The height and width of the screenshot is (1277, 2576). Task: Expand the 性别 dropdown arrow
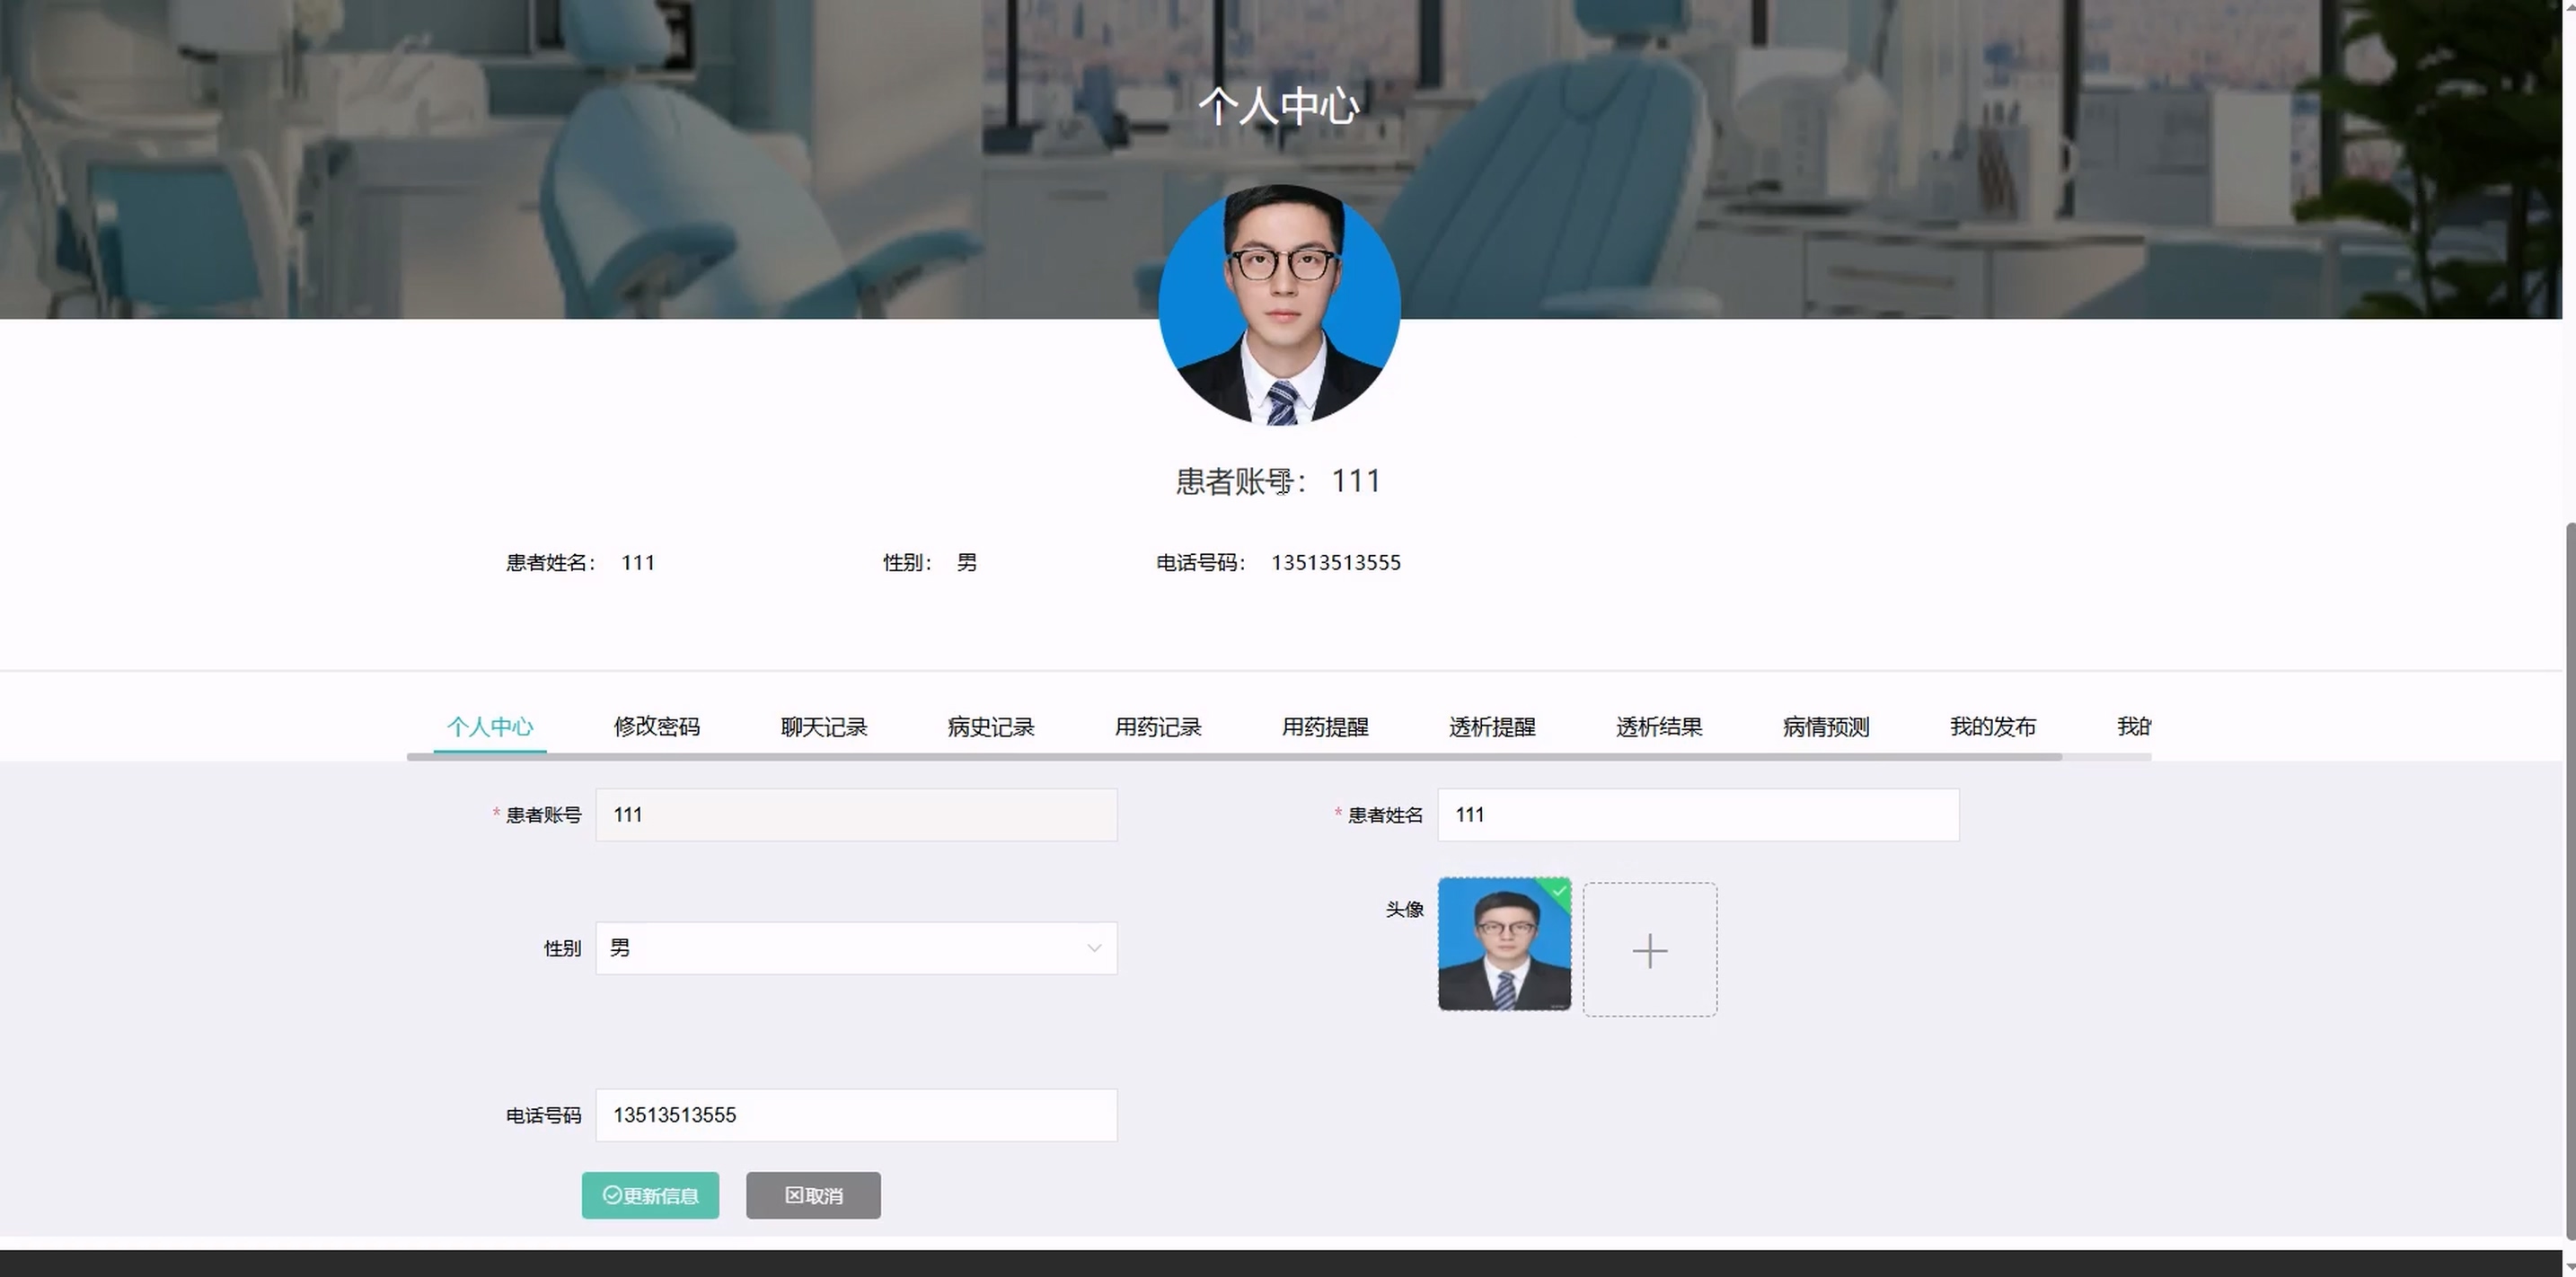tap(1094, 948)
